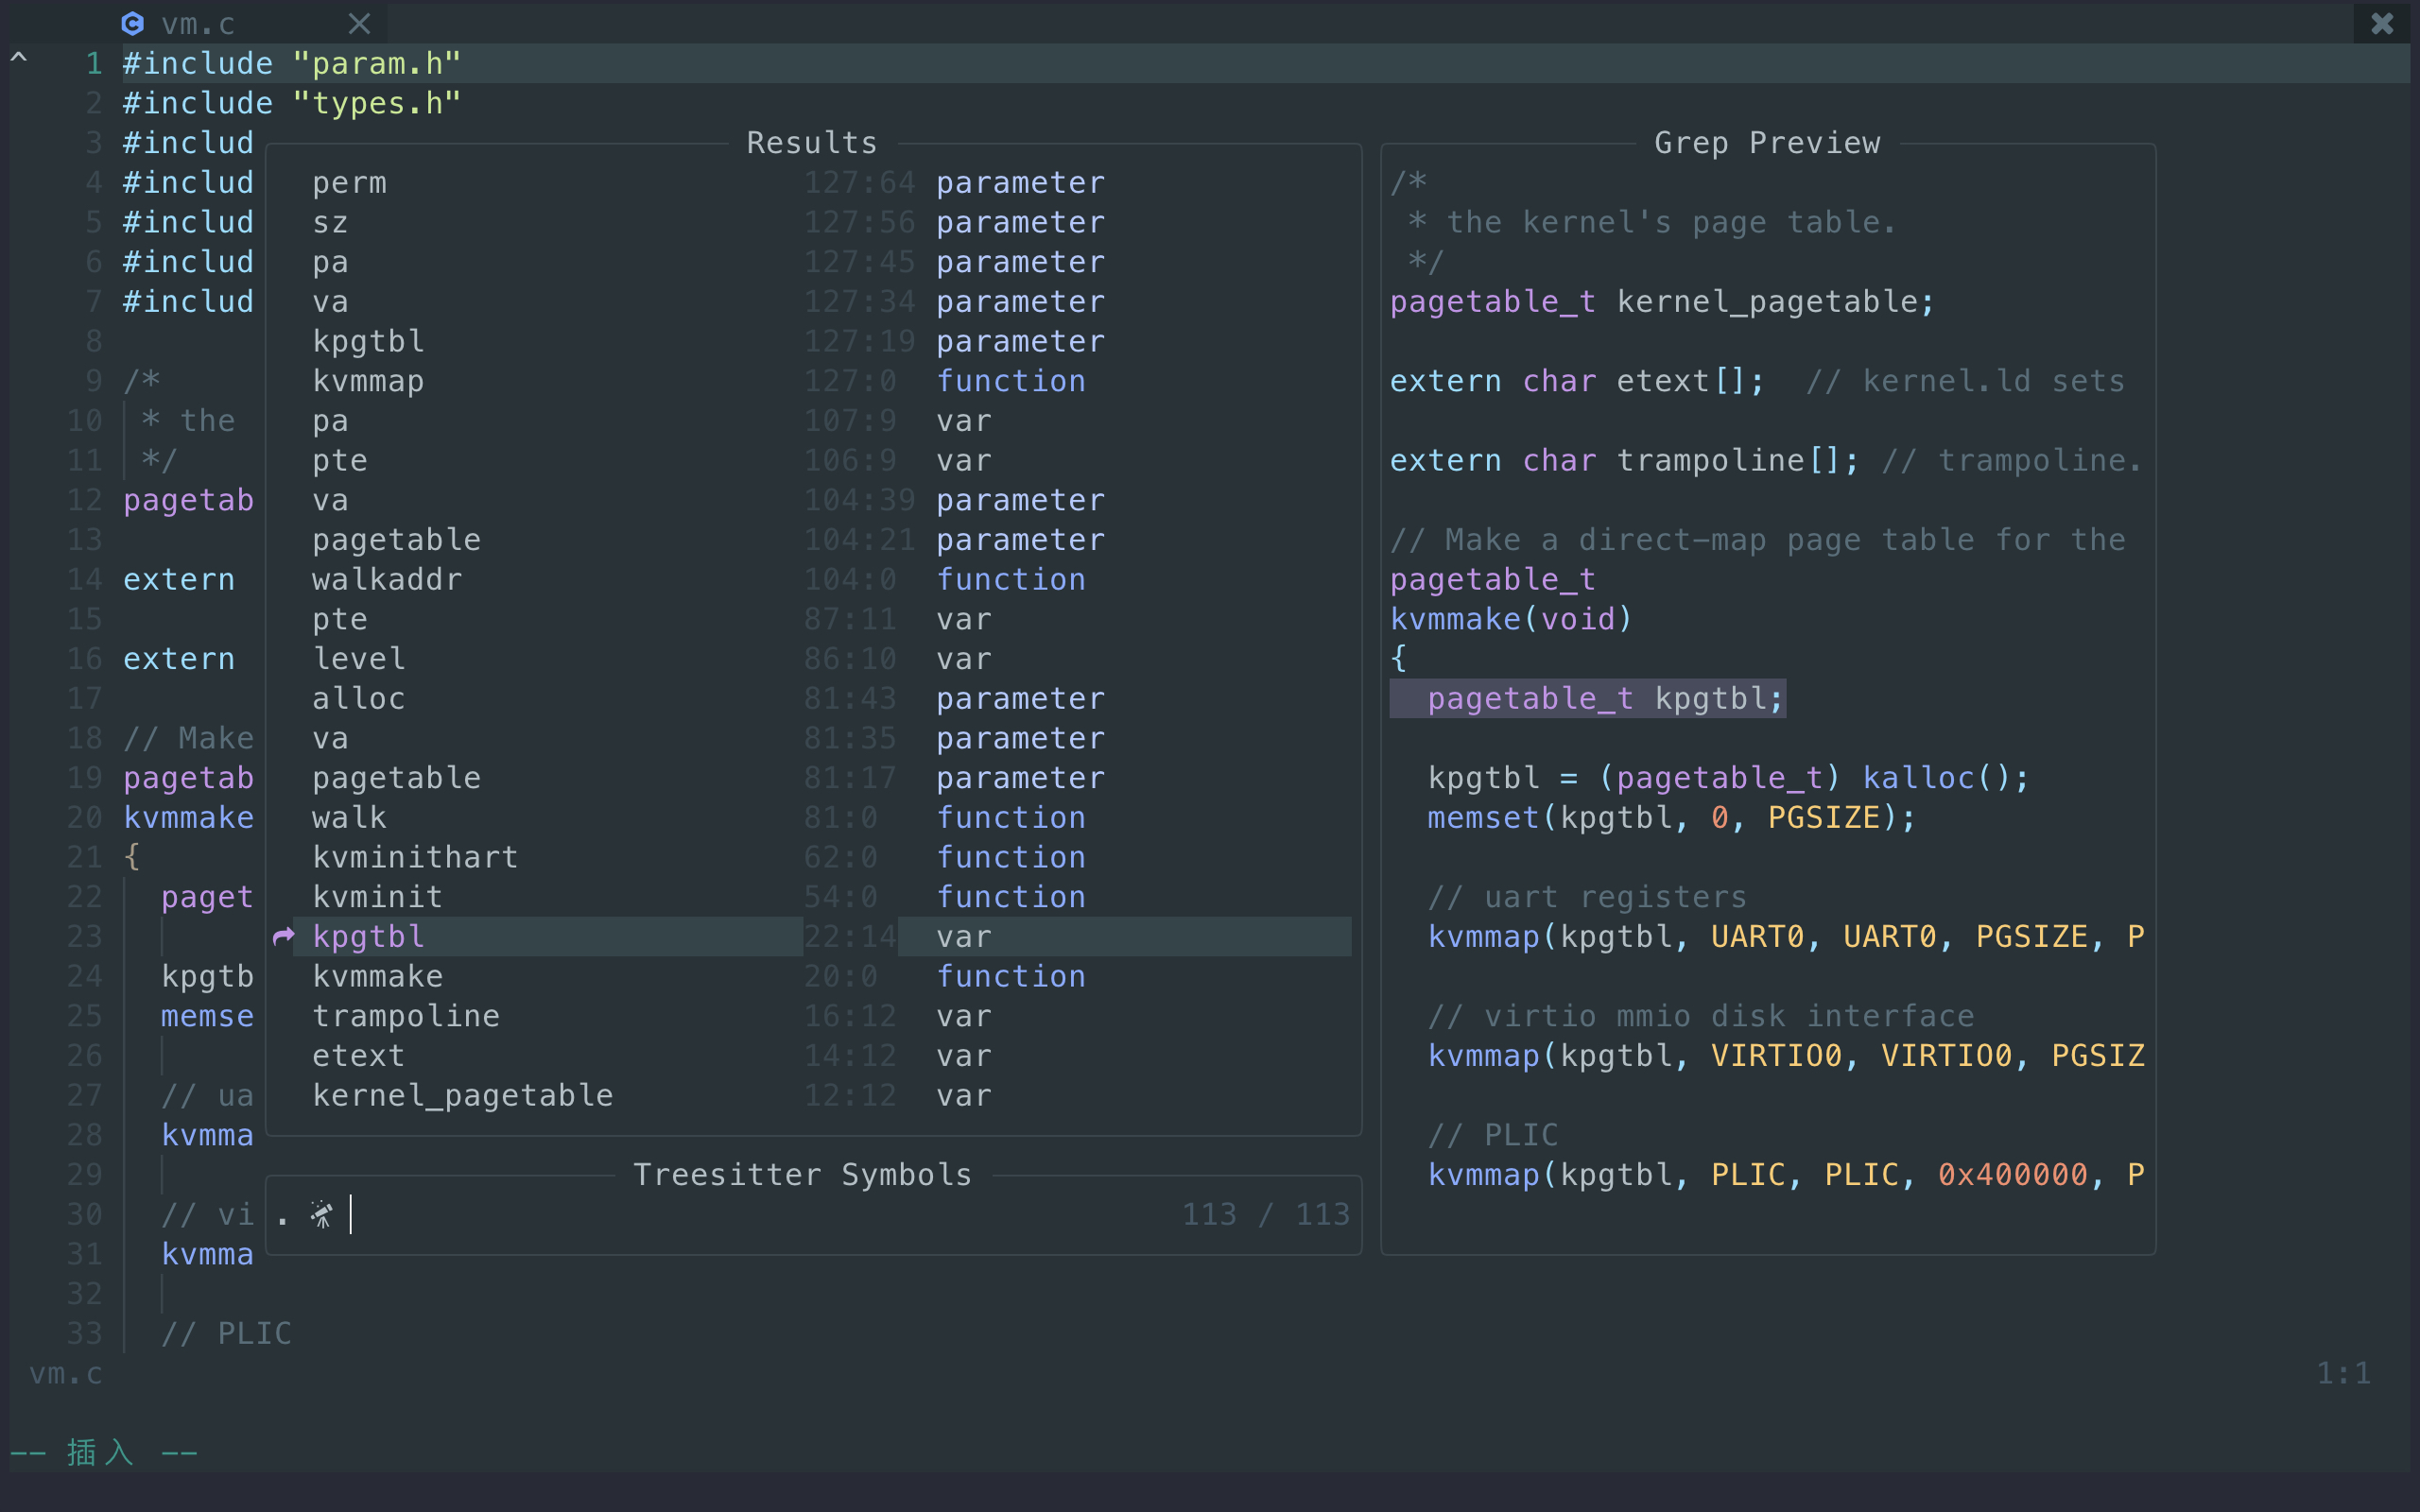Click 'kvmmake(void)' in the preview
Image resolution: width=2420 pixels, height=1512 pixels.
[x=1511, y=619]
